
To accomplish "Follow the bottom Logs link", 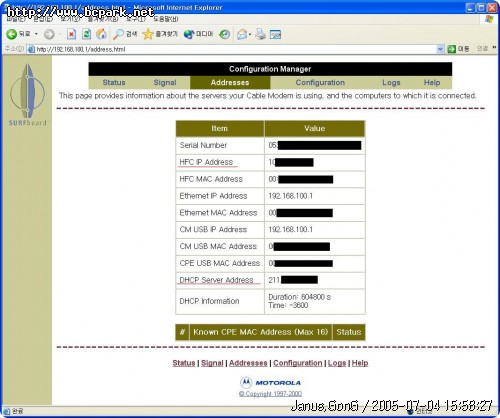I will click(x=337, y=363).
